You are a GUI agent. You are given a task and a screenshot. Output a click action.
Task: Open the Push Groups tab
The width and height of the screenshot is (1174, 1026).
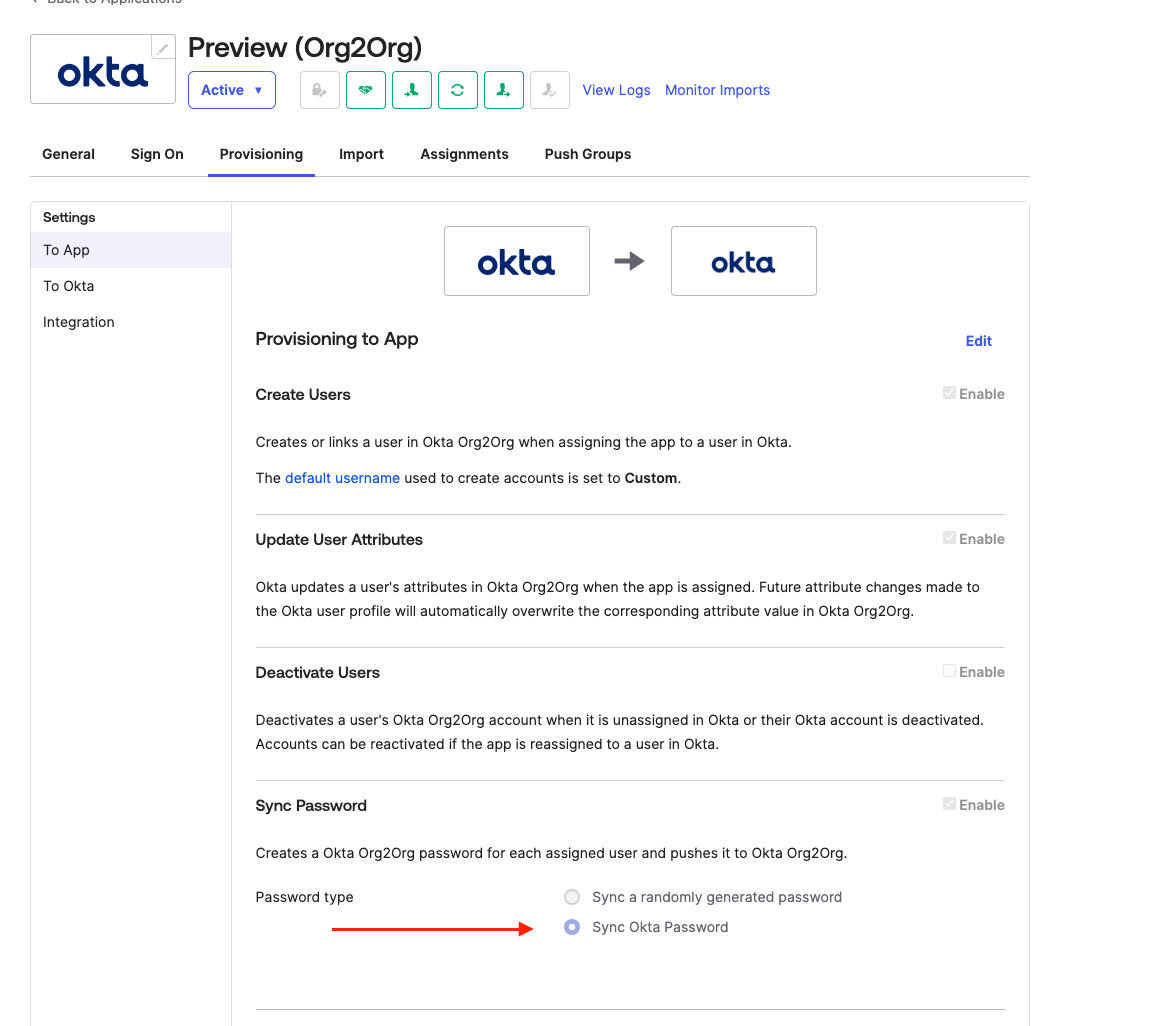point(588,154)
